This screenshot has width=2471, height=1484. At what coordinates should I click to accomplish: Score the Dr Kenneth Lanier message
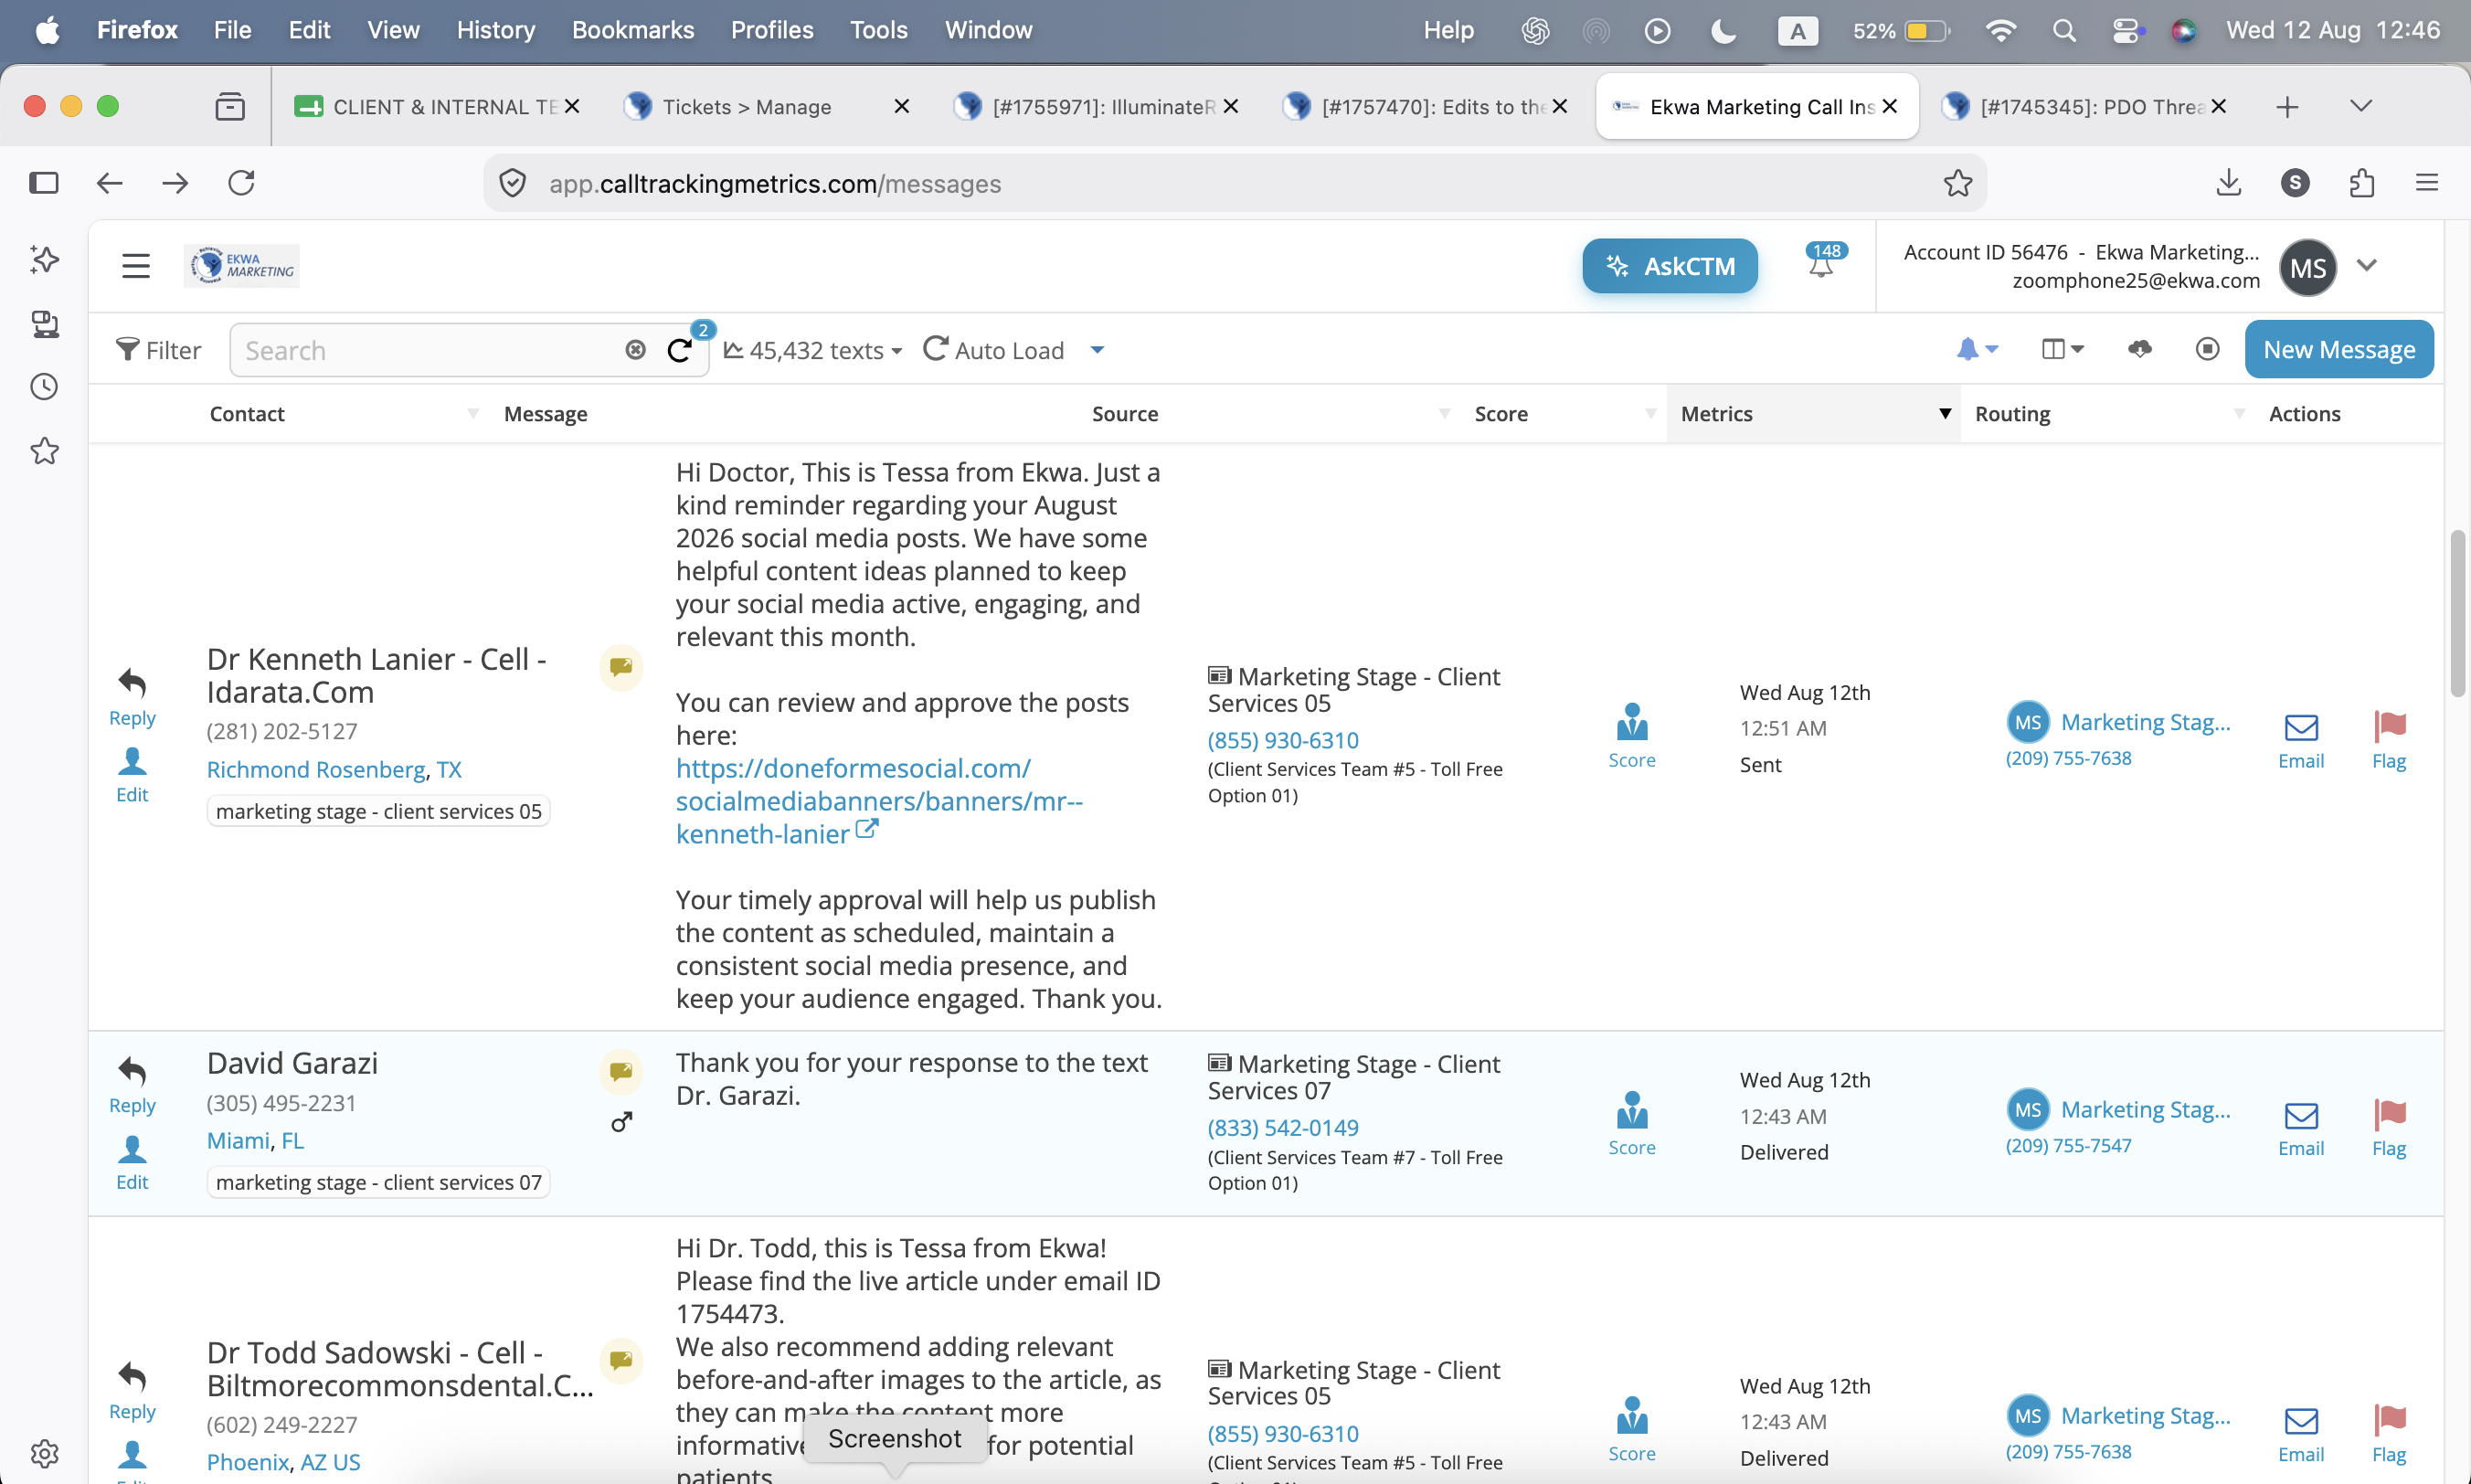[1632, 736]
